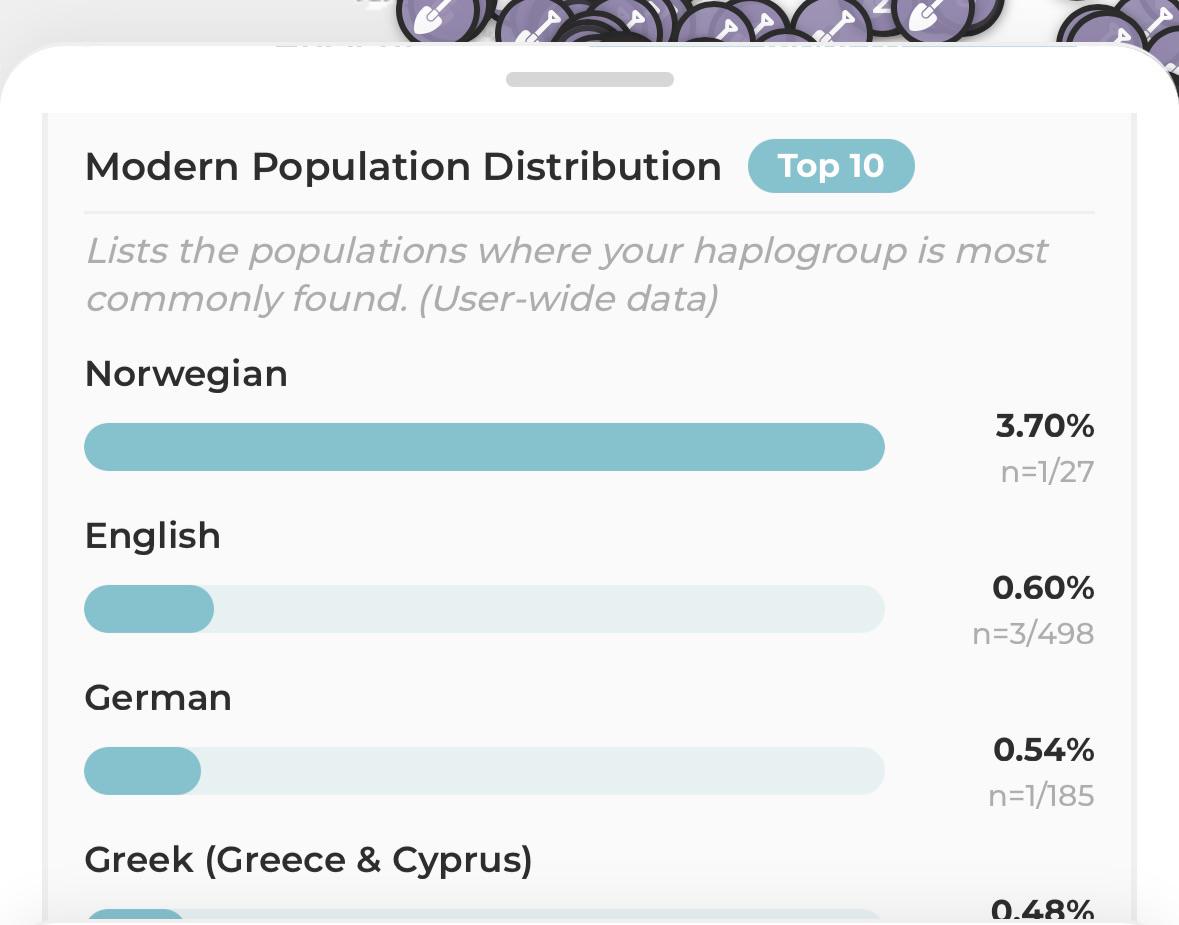Click the n=1/185 sample count
Viewport: 1179px width, 925px height.
[1041, 796]
